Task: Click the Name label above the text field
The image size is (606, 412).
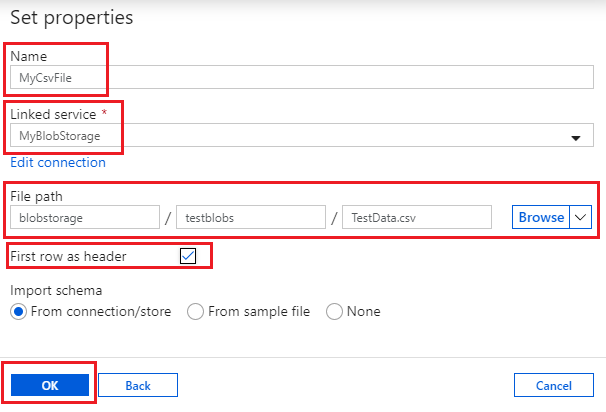Action: pos(28,57)
